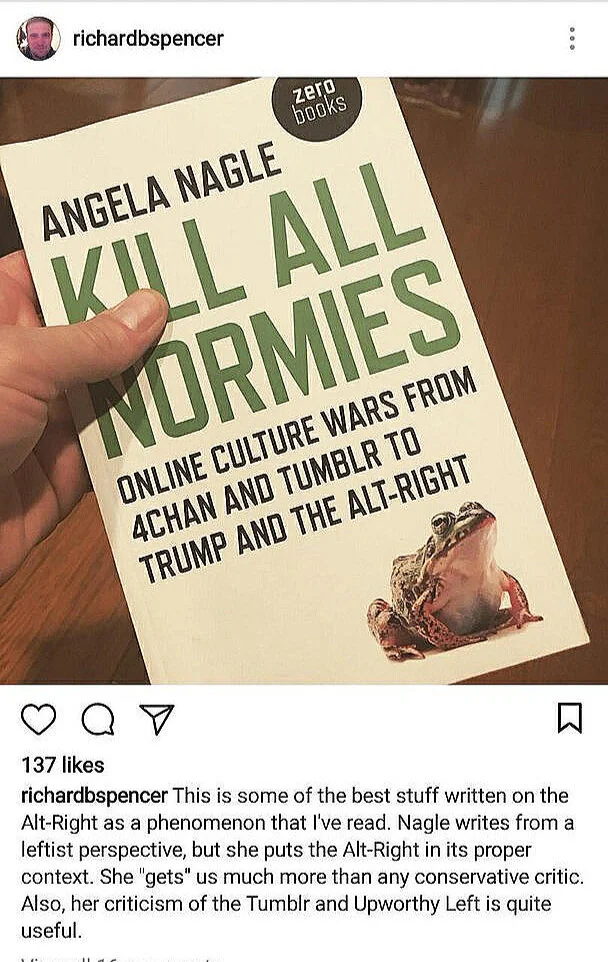Tap the Angela Nagle author name in photo
Screen dimensions: 608x962
(161, 190)
